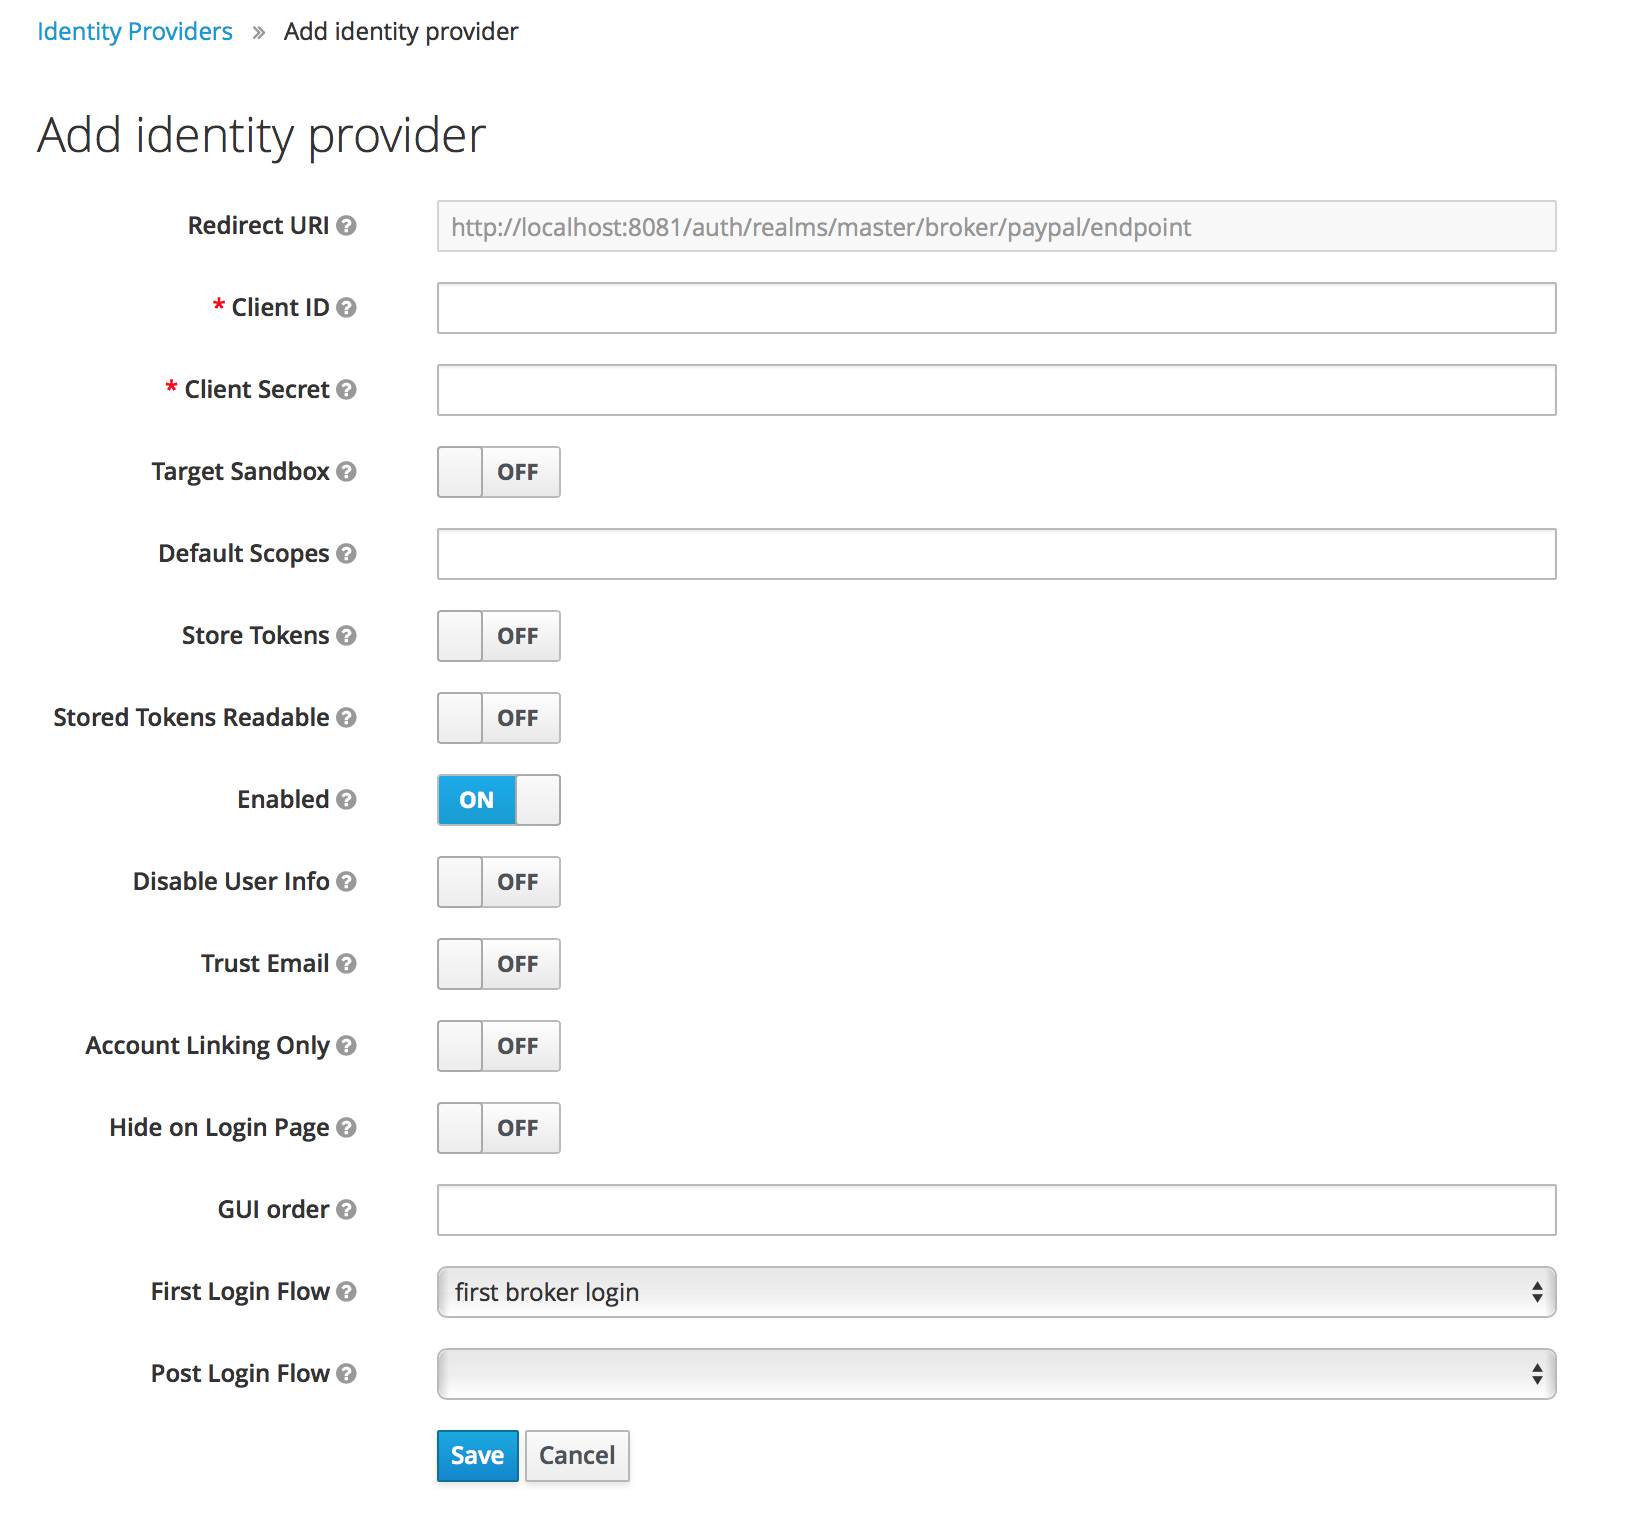
Task: Show help for Default Scopes field
Action: [x=346, y=554]
